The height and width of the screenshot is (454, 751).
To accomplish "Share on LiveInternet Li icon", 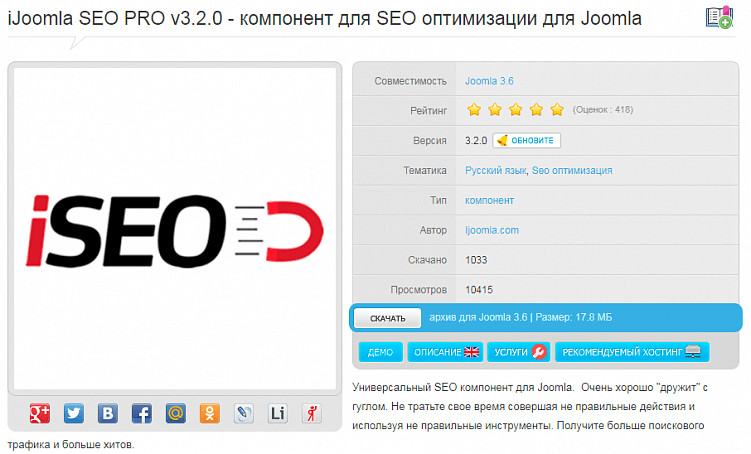I will pyautogui.click(x=278, y=413).
